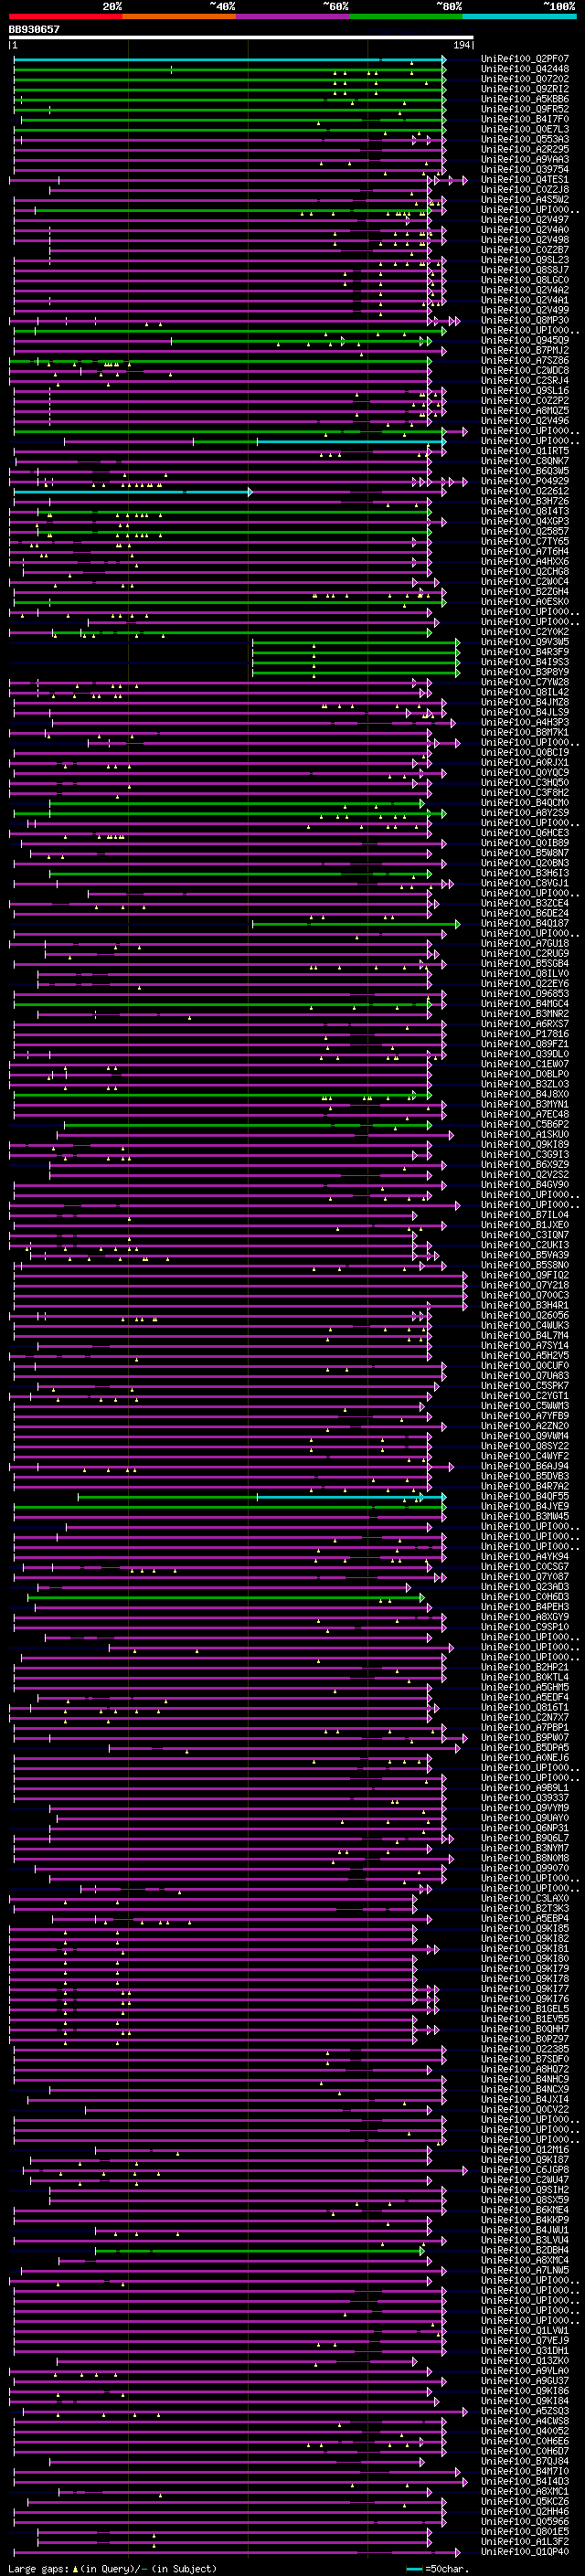The height and width of the screenshot is (2576, 585).
Task: Select hit label UniRef100_Q7Y218
Action: (525, 1285)
